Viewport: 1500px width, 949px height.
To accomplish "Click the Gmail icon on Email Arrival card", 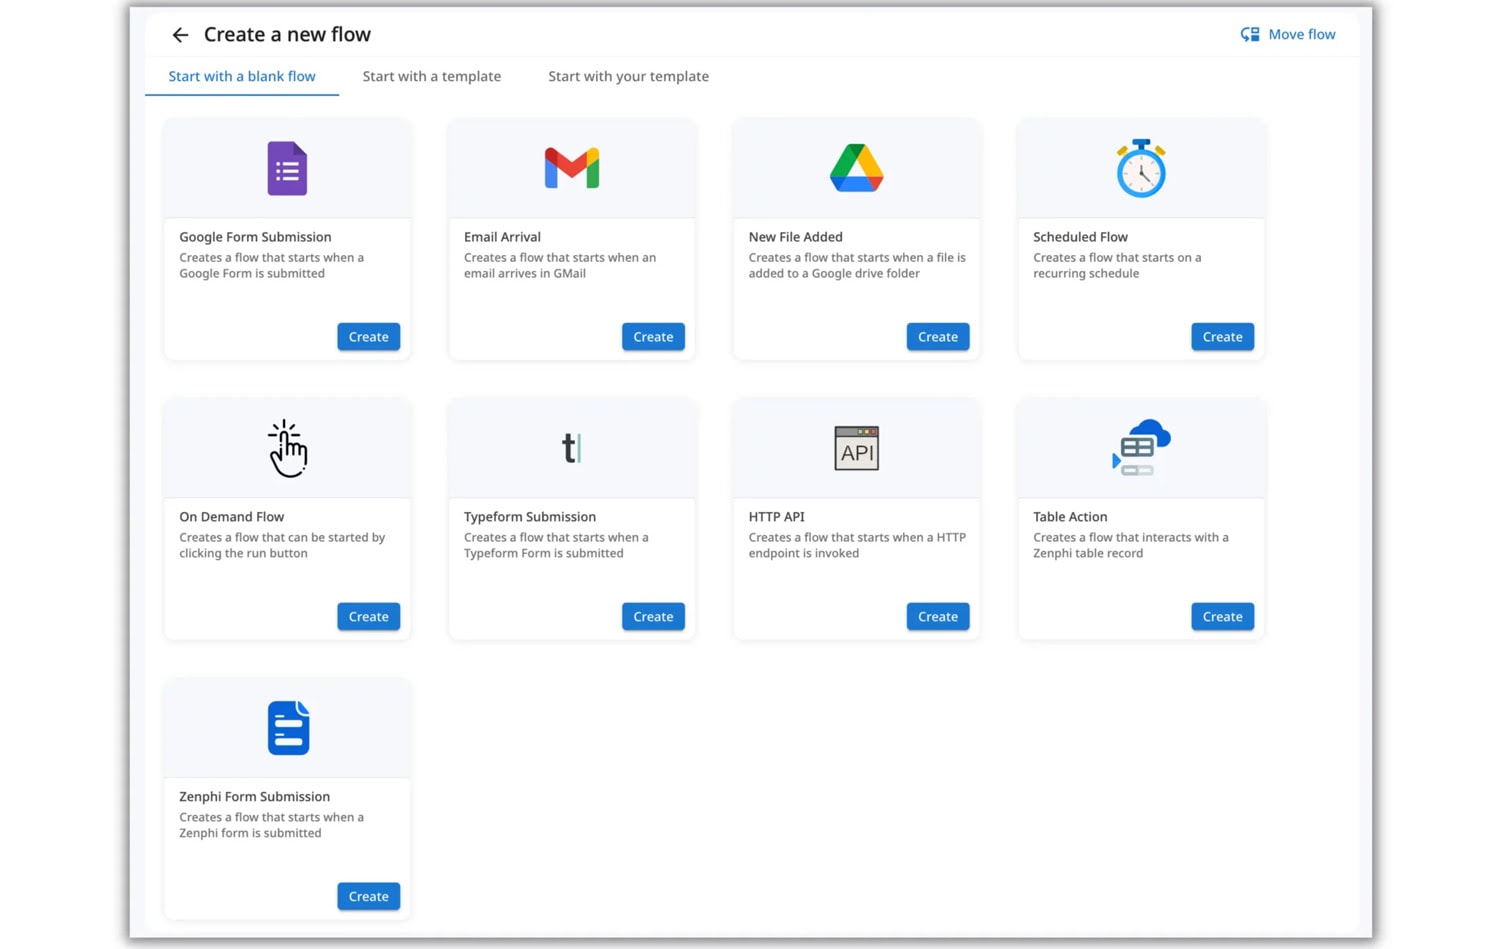I will point(571,167).
